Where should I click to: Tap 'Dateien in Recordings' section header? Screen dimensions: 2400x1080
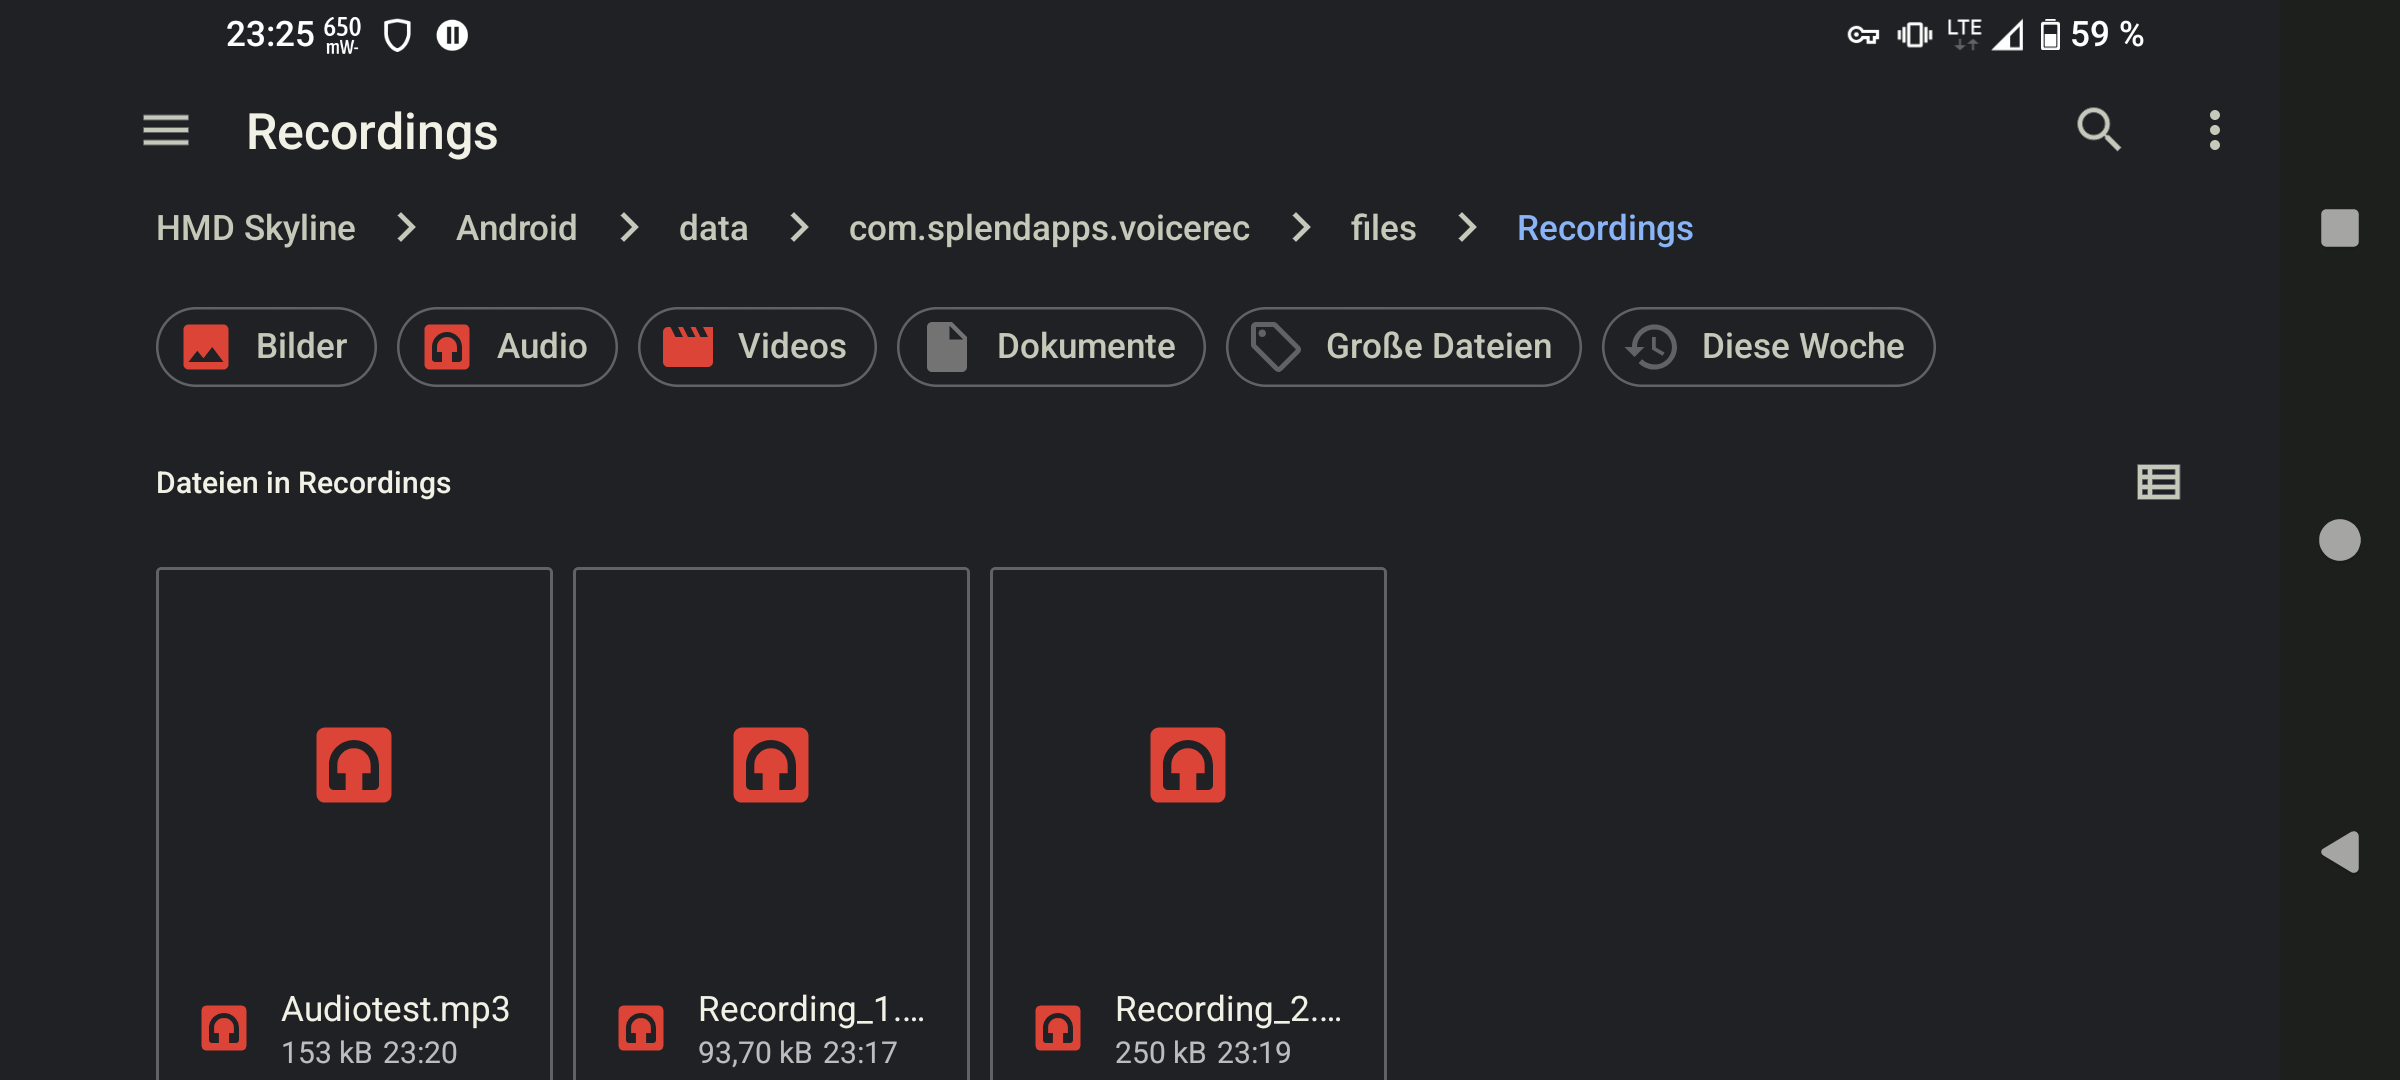coord(303,483)
